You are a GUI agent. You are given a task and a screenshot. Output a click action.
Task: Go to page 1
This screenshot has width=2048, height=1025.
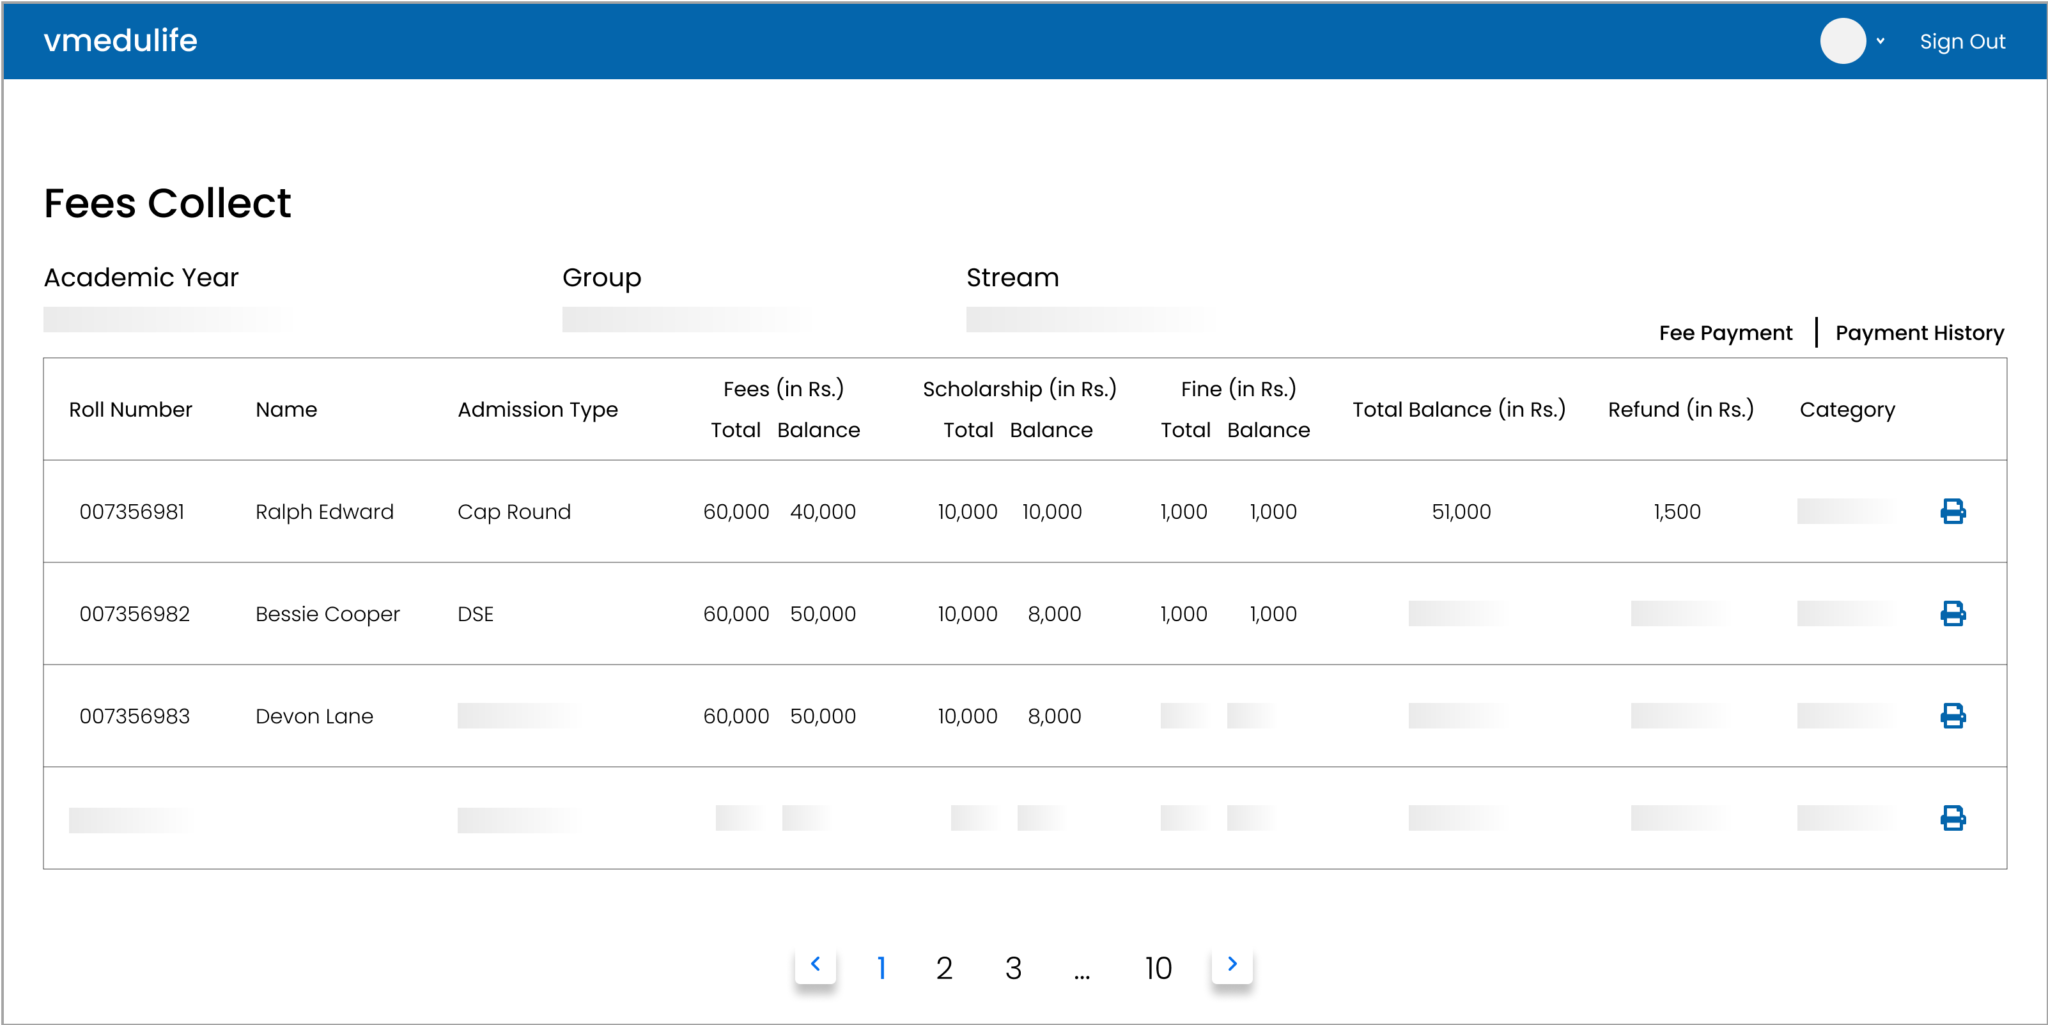[881, 968]
